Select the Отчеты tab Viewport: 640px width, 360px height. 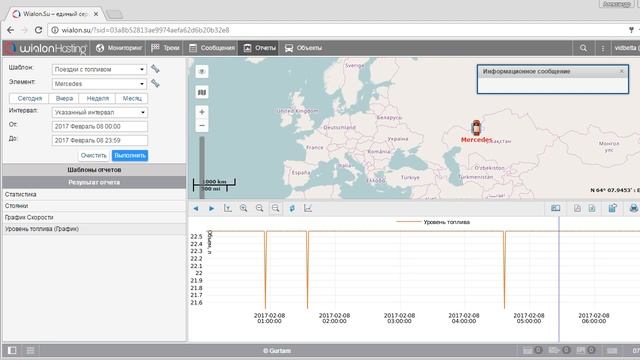pyautogui.click(x=259, y=48)
